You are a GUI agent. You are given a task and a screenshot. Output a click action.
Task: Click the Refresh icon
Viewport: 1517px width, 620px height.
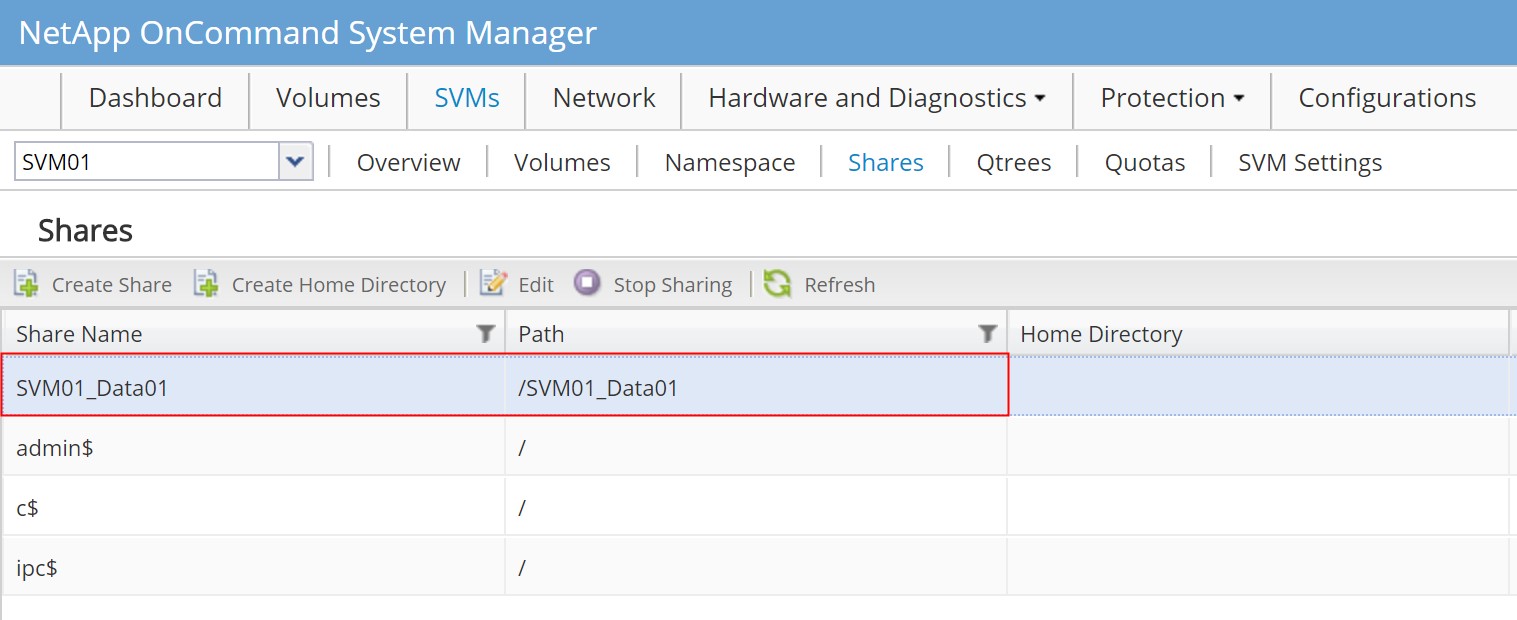pyautogui.click(x=778, y=284)
